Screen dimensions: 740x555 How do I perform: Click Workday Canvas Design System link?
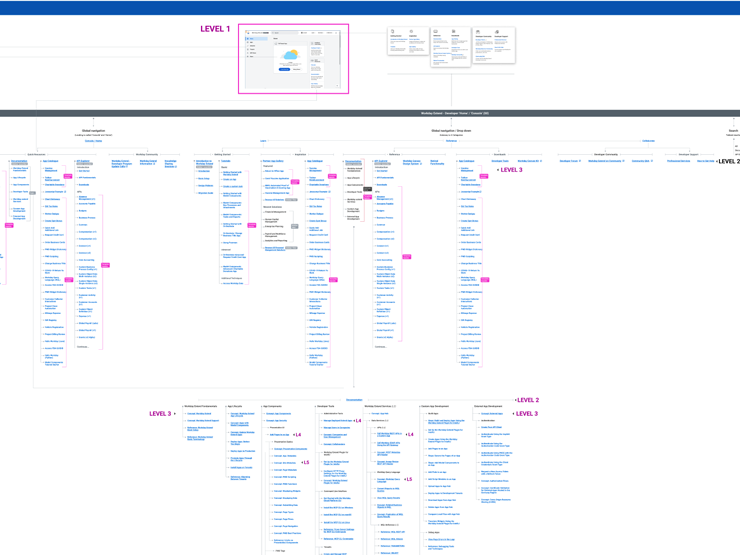point(412,162)
